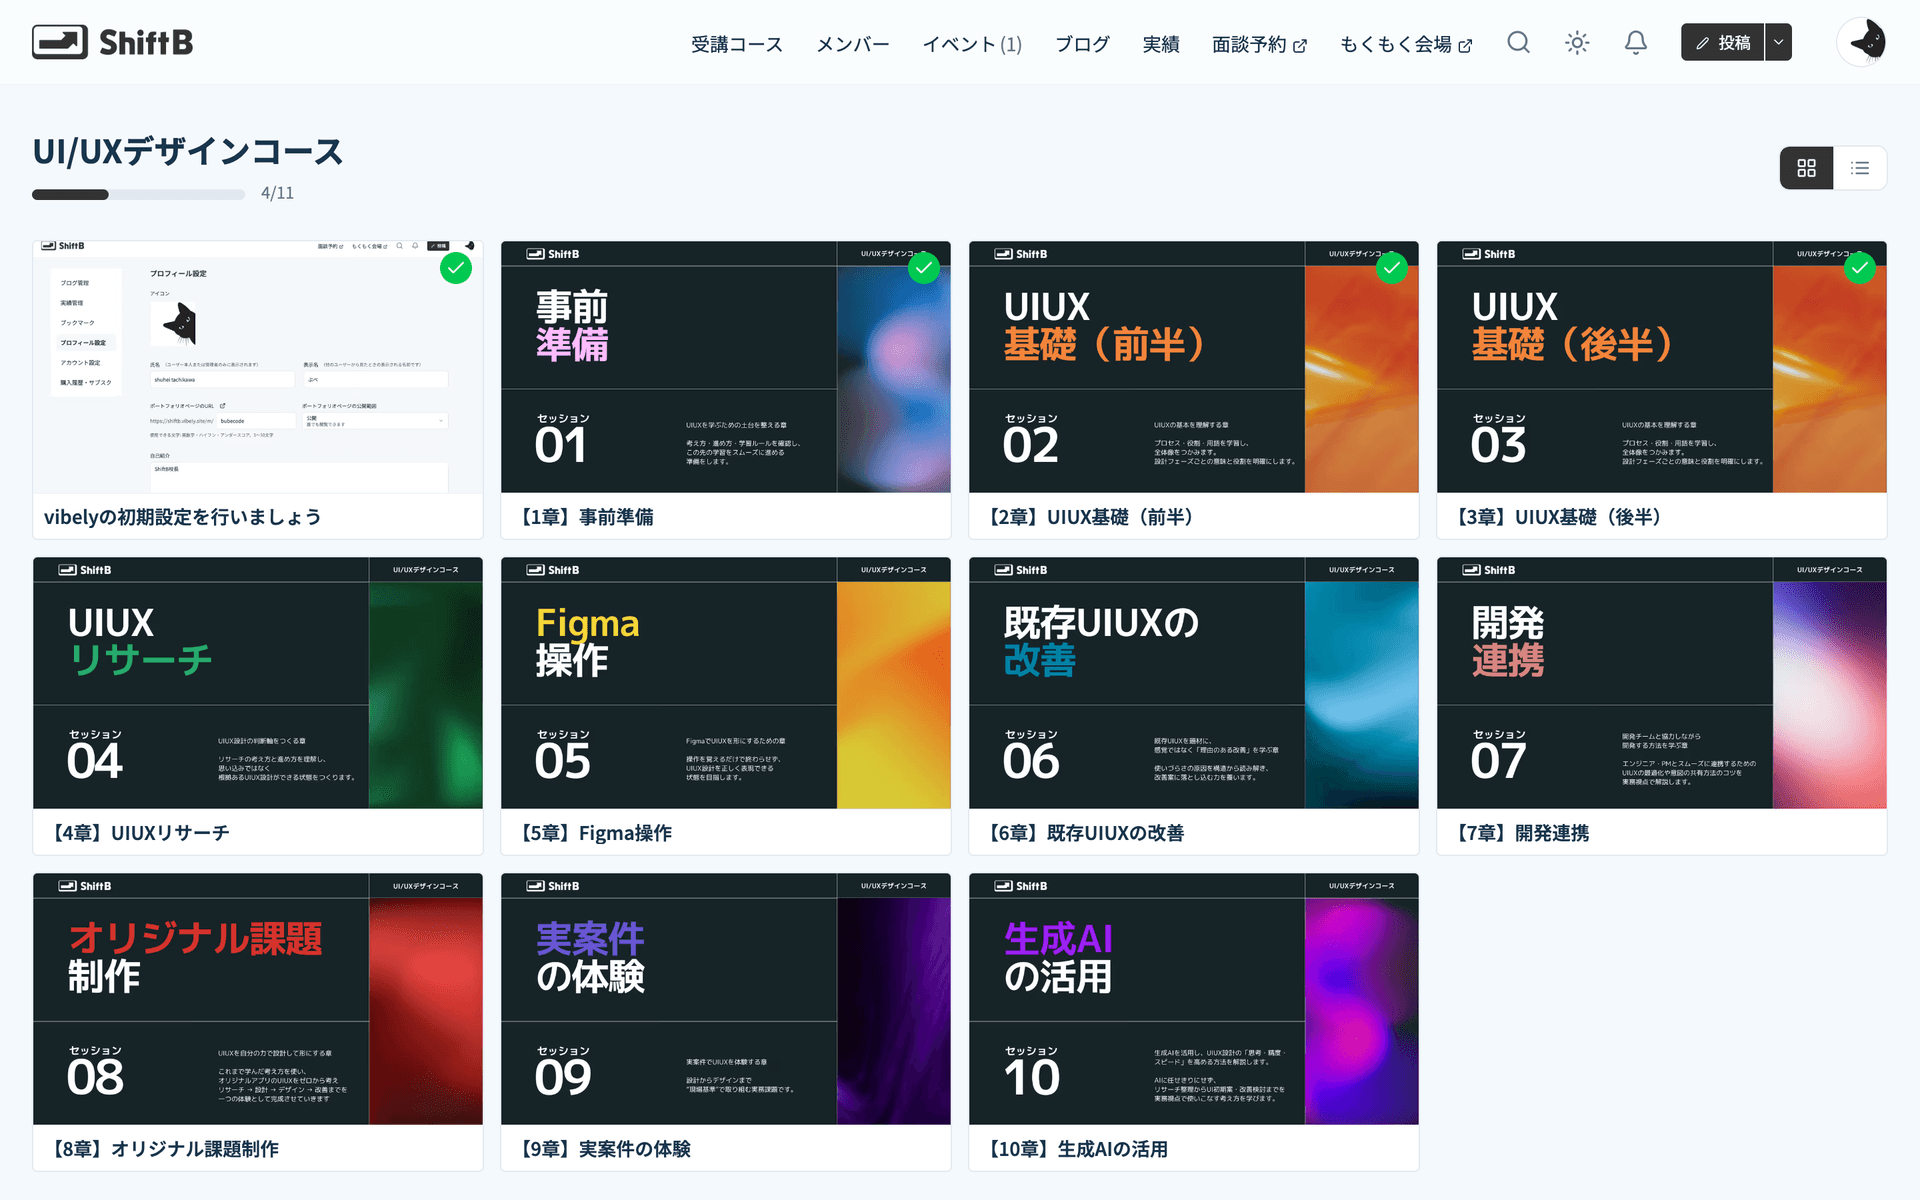
Task: Click checkmark badge on 事前準備 card
Action: 924,268
